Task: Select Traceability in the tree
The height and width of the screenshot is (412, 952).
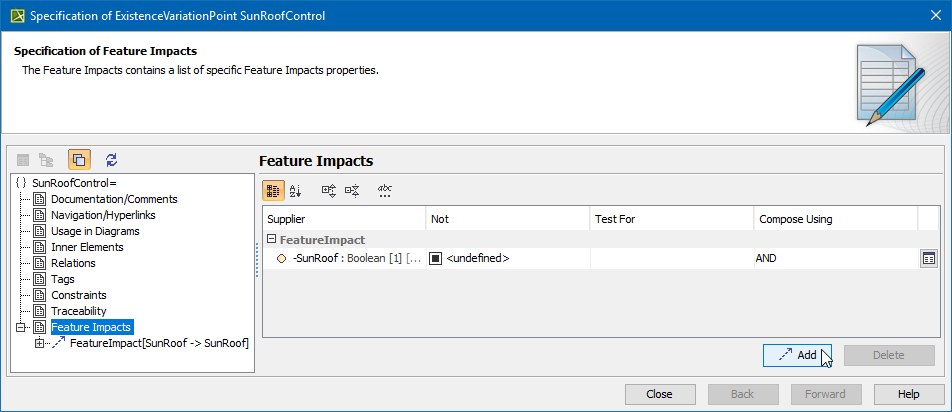Action: pyautogui.click(x=78, y=311)
